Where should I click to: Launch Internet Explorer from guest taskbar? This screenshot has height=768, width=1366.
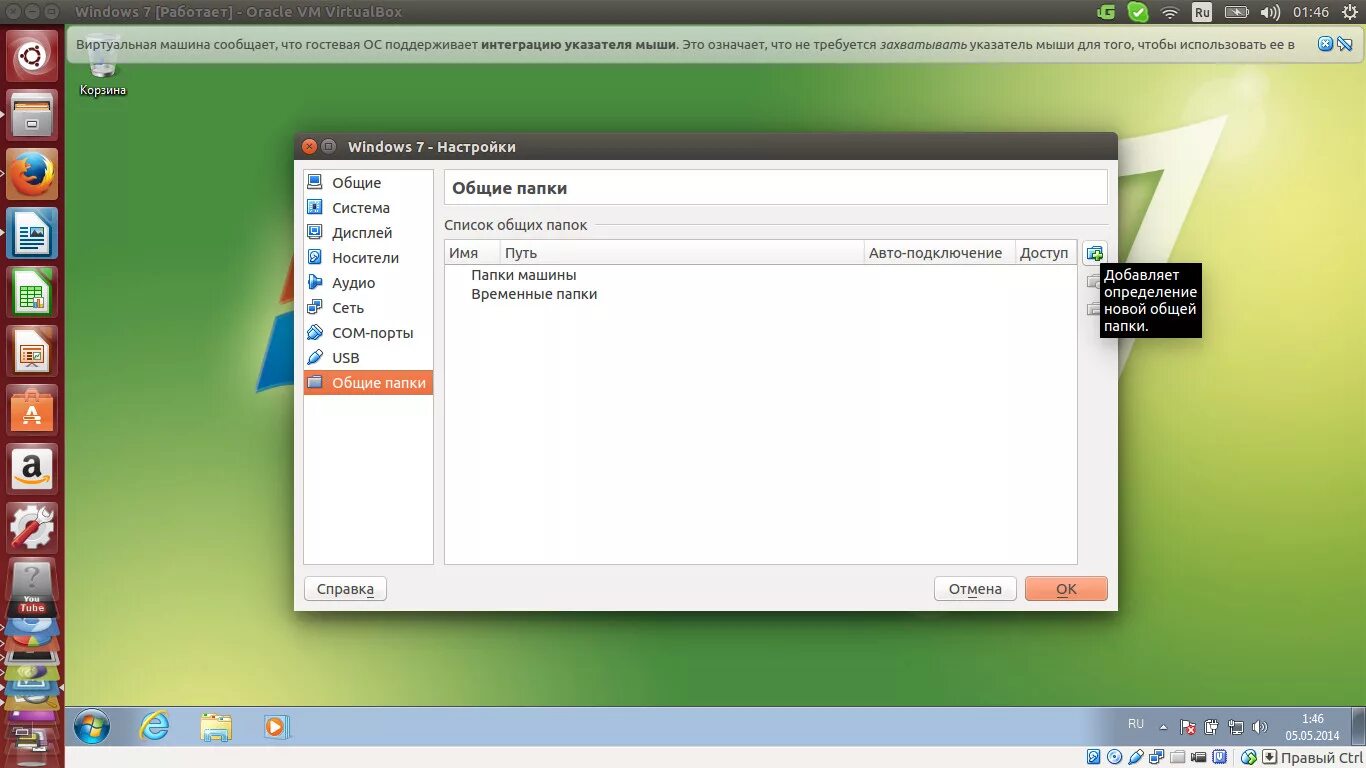[x=154, y=727]
